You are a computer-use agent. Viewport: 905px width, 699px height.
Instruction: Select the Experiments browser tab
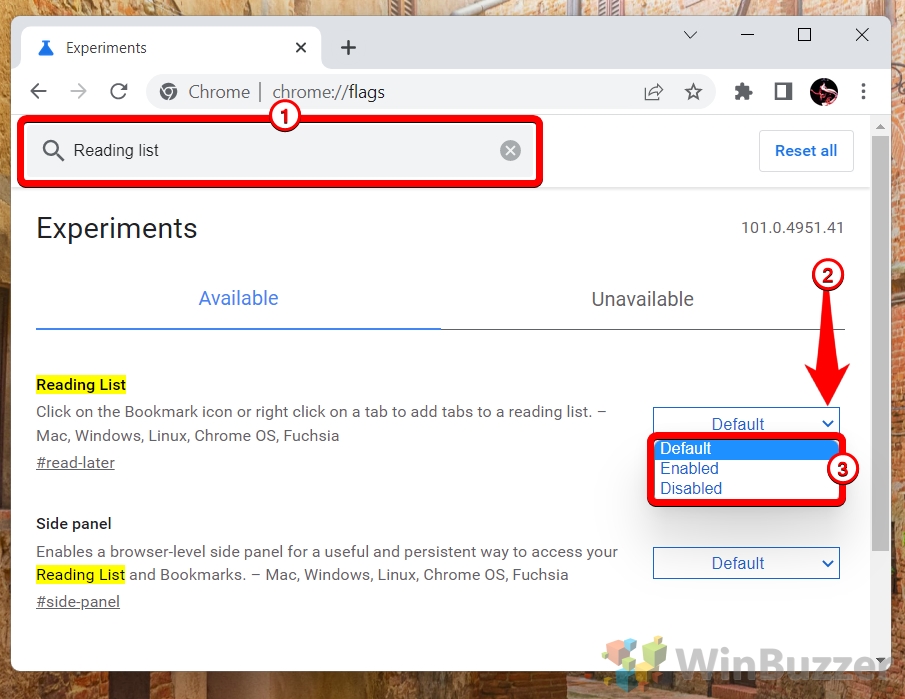(x=171, y=48)
